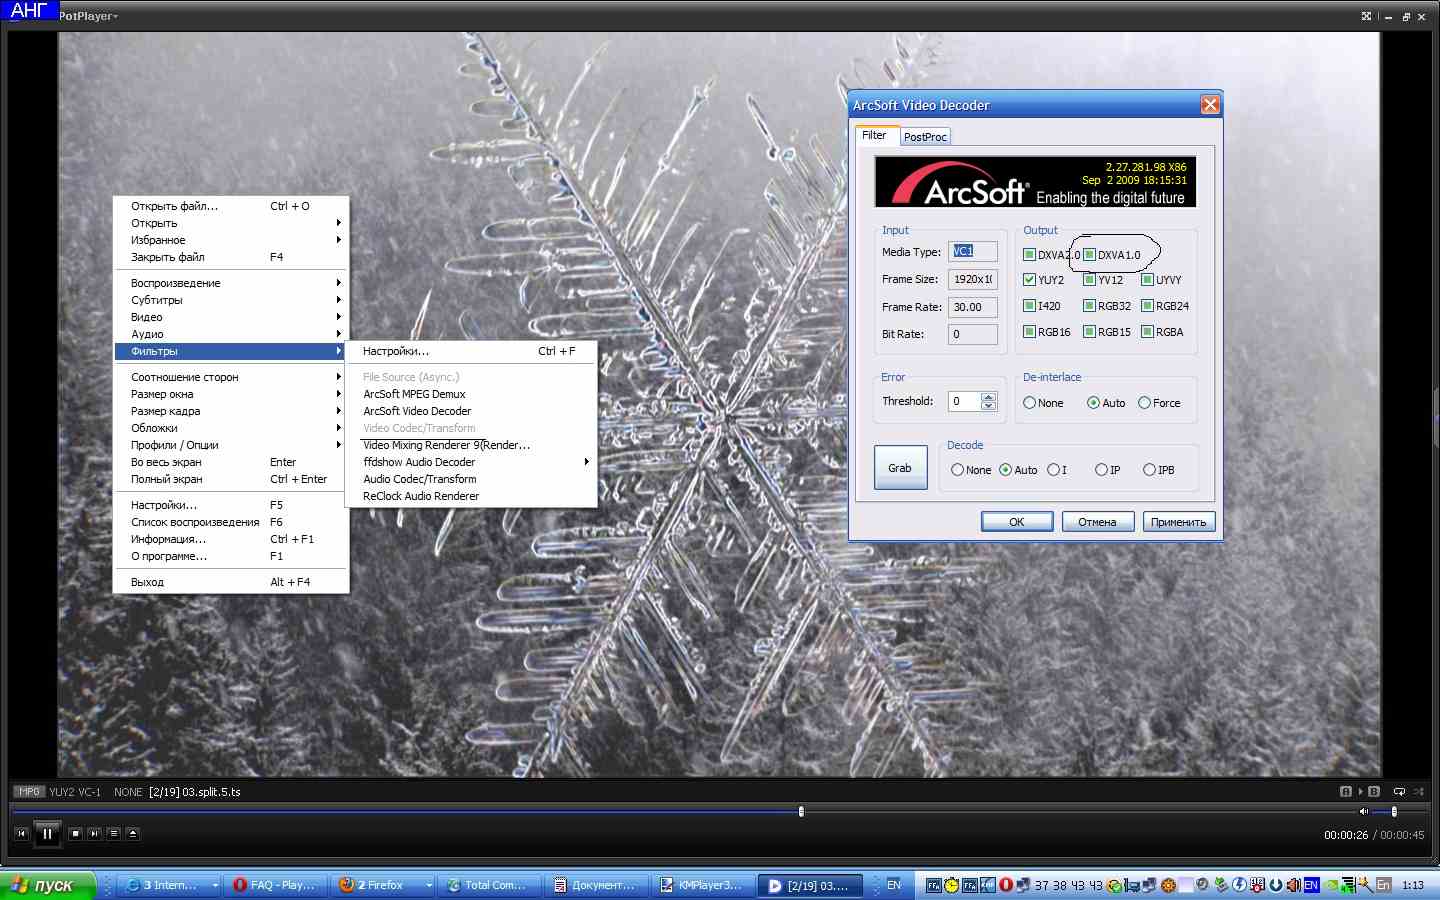Expand the Субтитры submenu

(231, 300)
